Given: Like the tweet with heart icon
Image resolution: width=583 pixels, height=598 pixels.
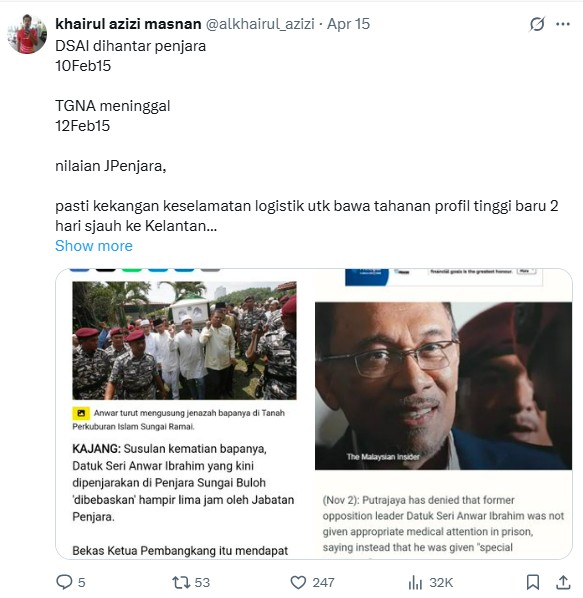Looking at the screenshot, I should 298,583.
